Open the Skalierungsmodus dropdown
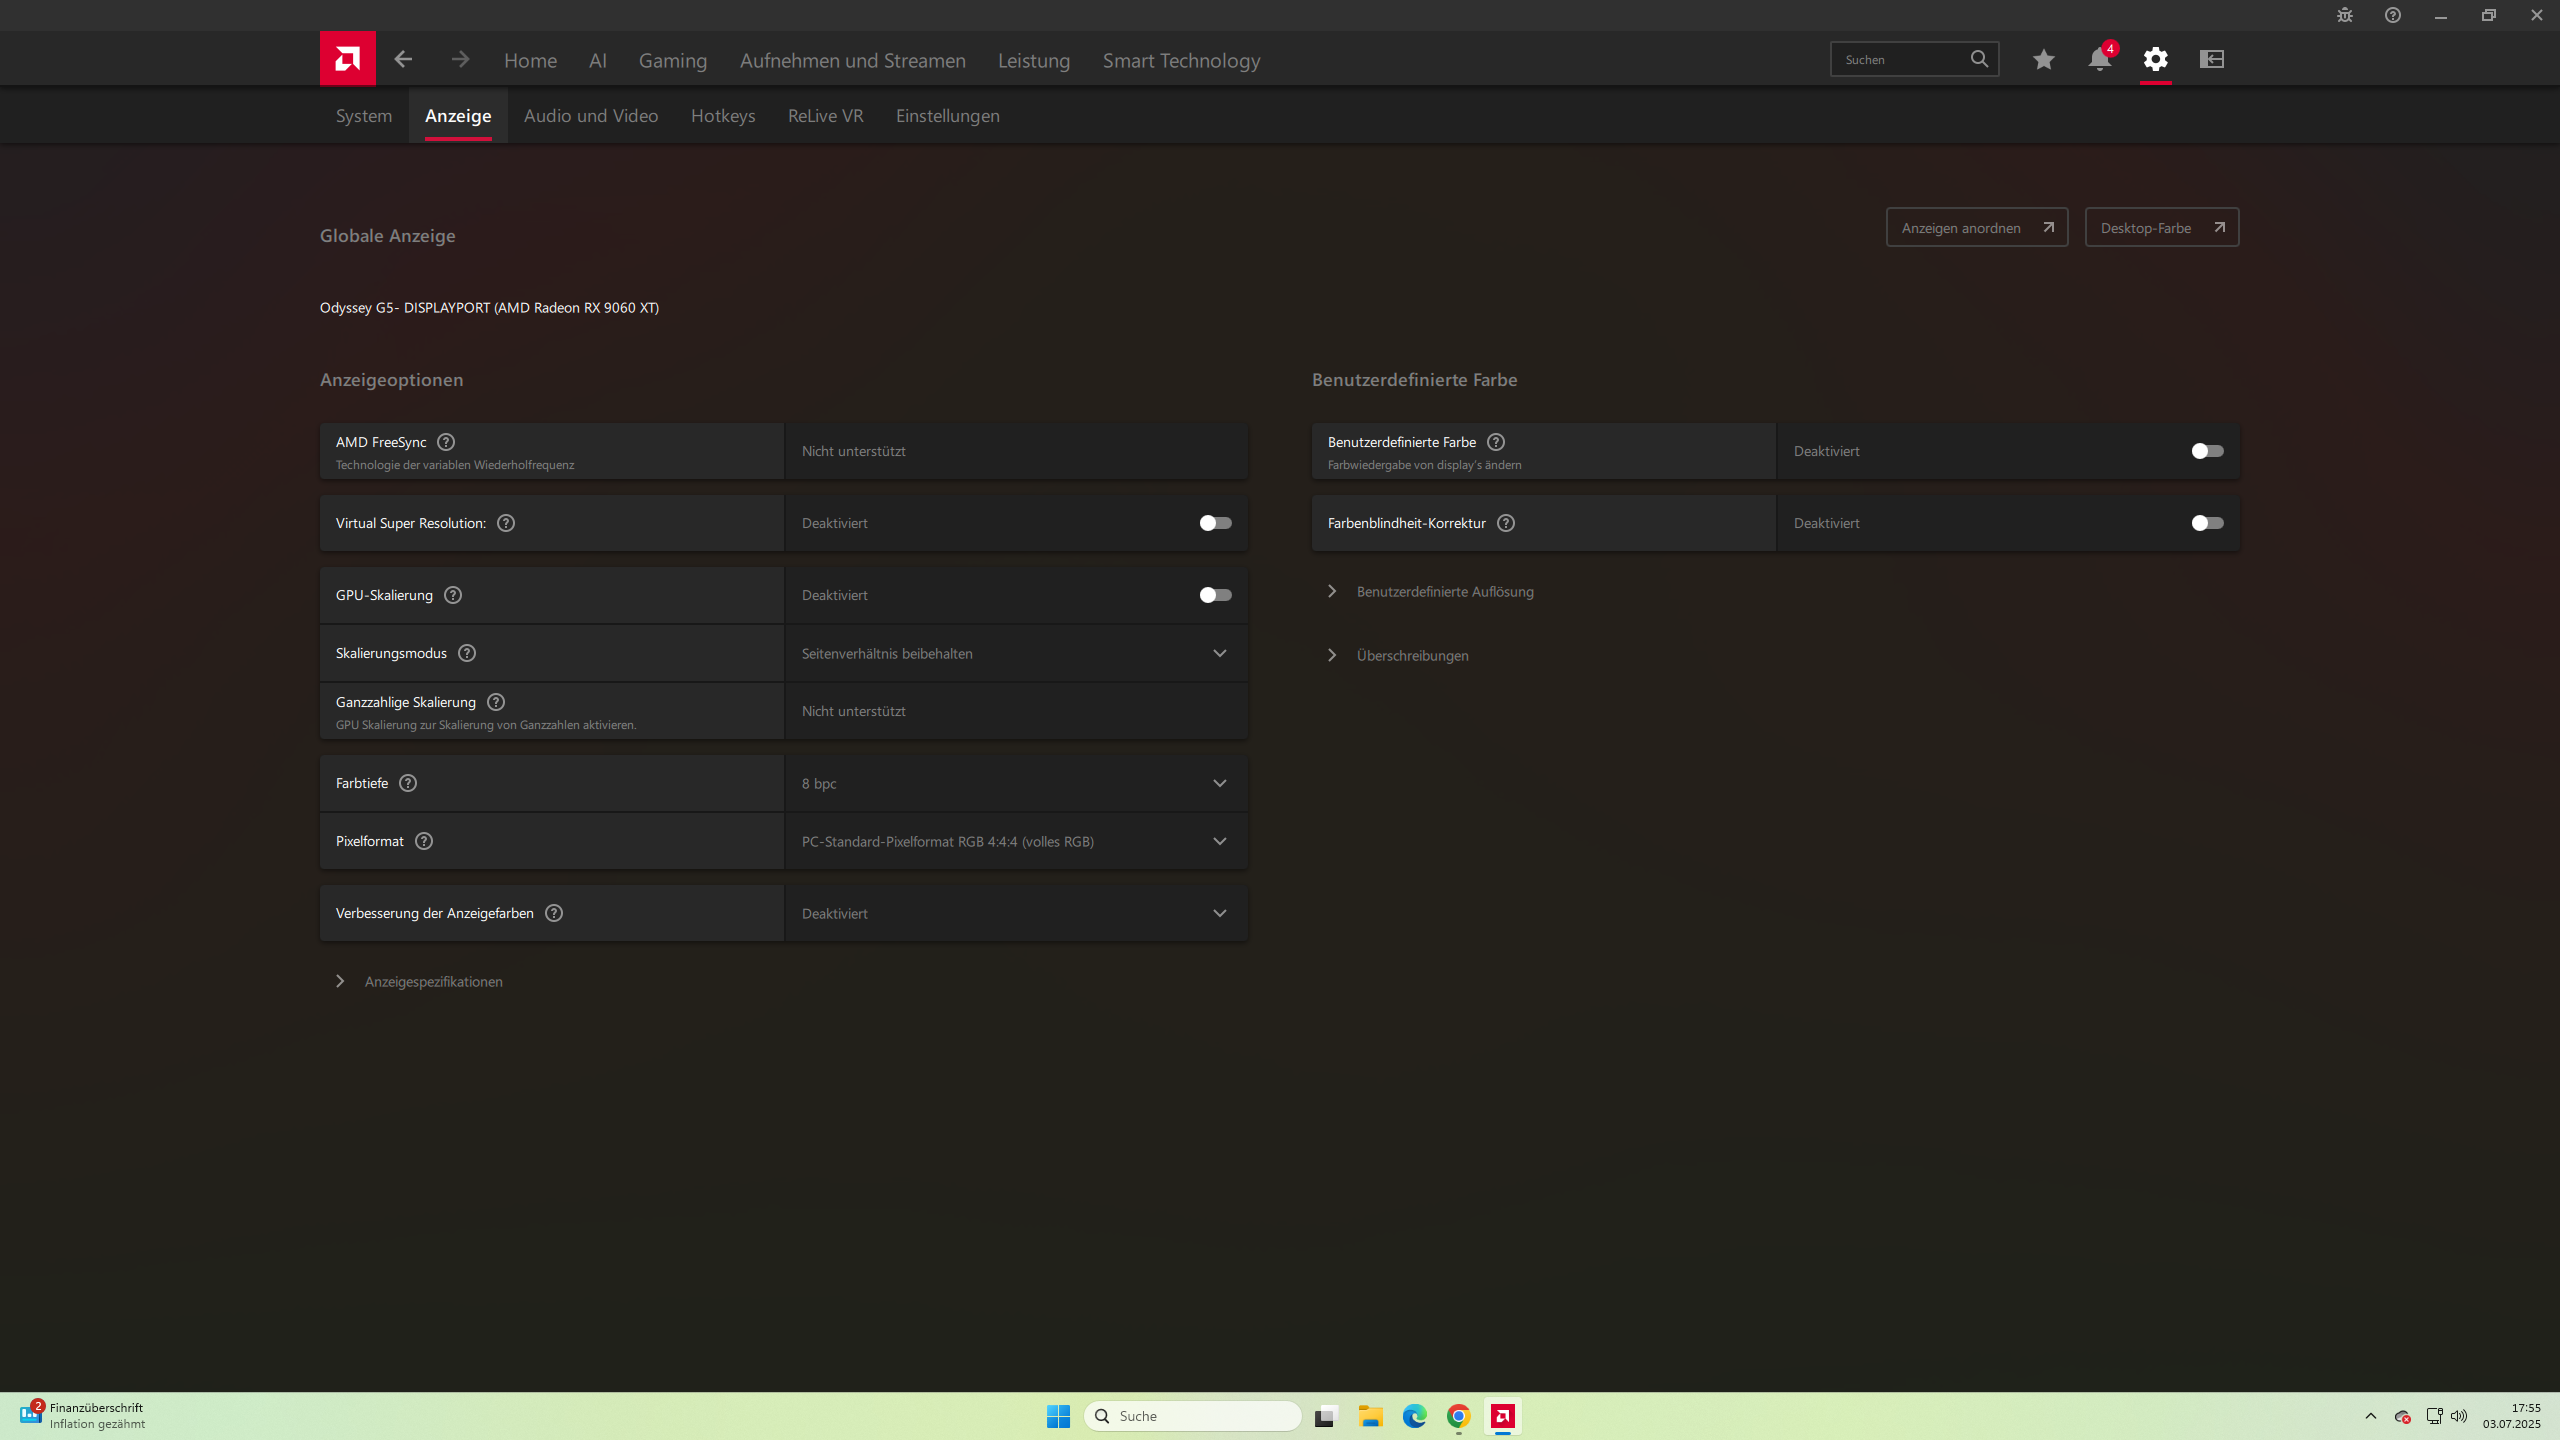 (1015, 653)
